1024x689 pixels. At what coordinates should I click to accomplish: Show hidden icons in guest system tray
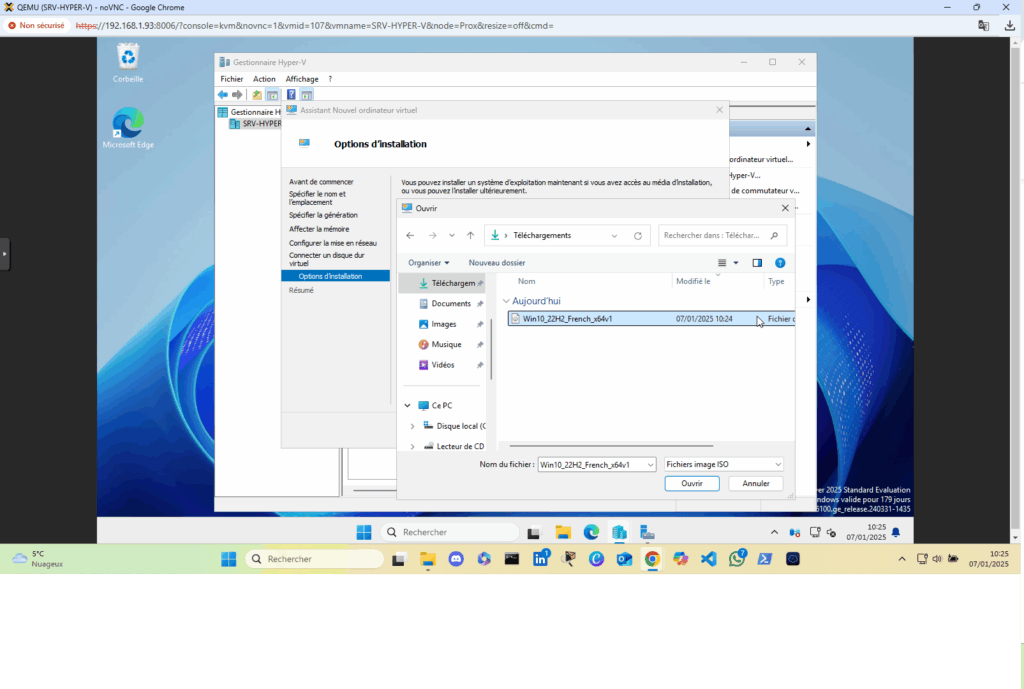click(775, 532)
